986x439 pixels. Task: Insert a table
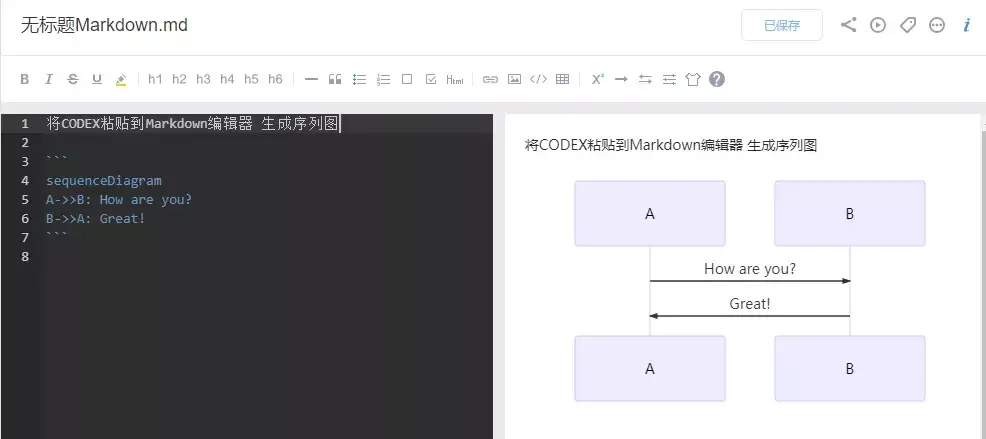563,79
